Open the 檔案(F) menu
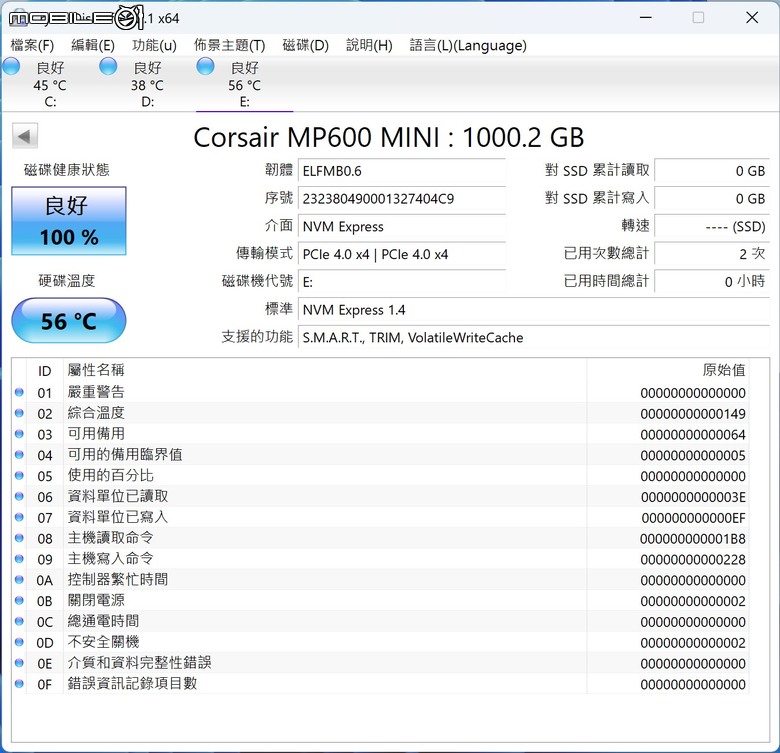Screen dimensions: 780x753 (x=32, y=45)
